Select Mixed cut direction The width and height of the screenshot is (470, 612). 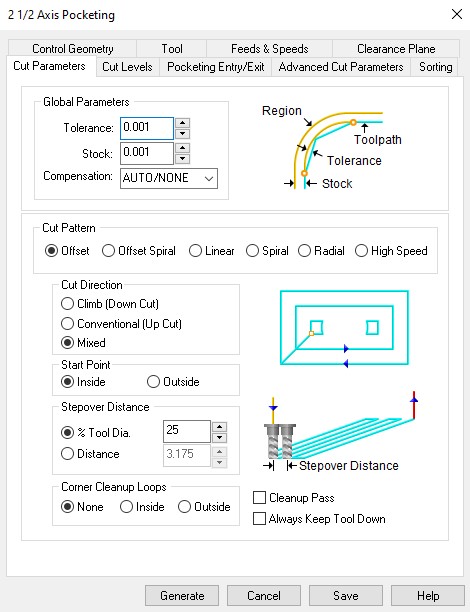(83, 343)
